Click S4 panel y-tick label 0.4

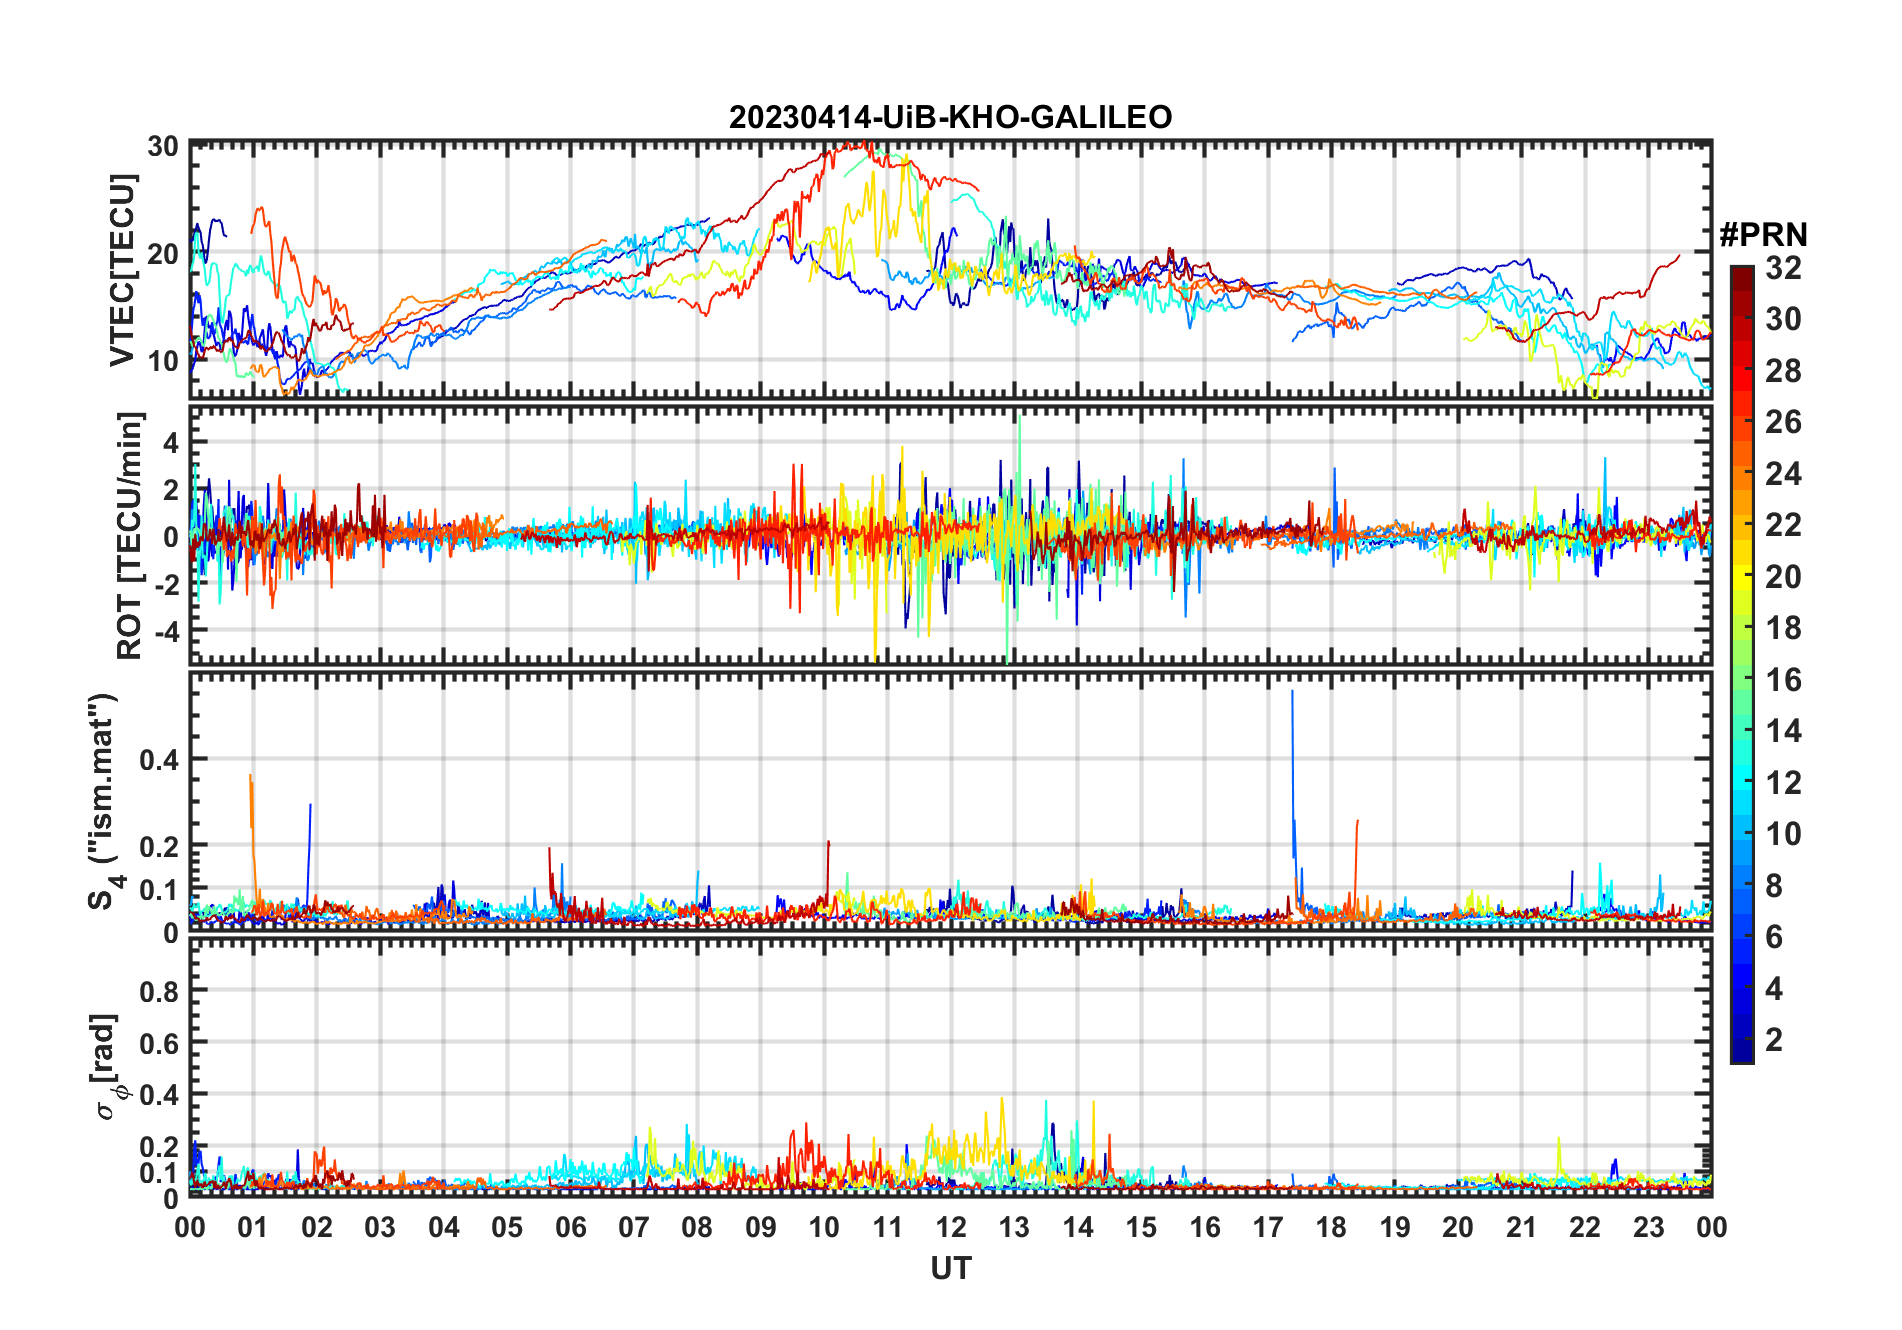[159, 760]
